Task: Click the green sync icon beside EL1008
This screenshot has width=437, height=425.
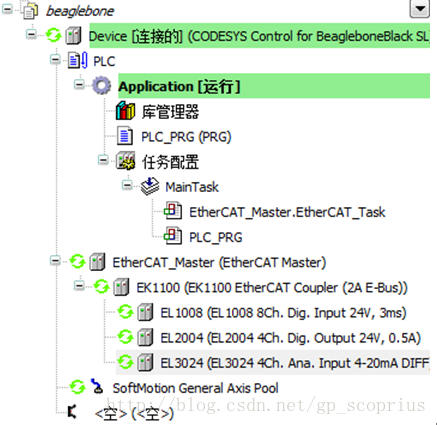Action: pos(125,312)
